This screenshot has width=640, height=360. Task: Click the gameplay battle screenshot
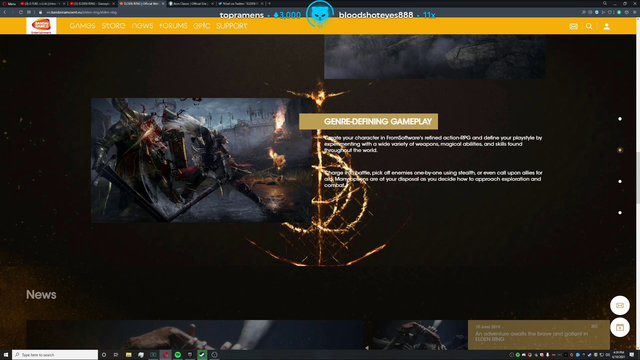[x=201, y=160]
